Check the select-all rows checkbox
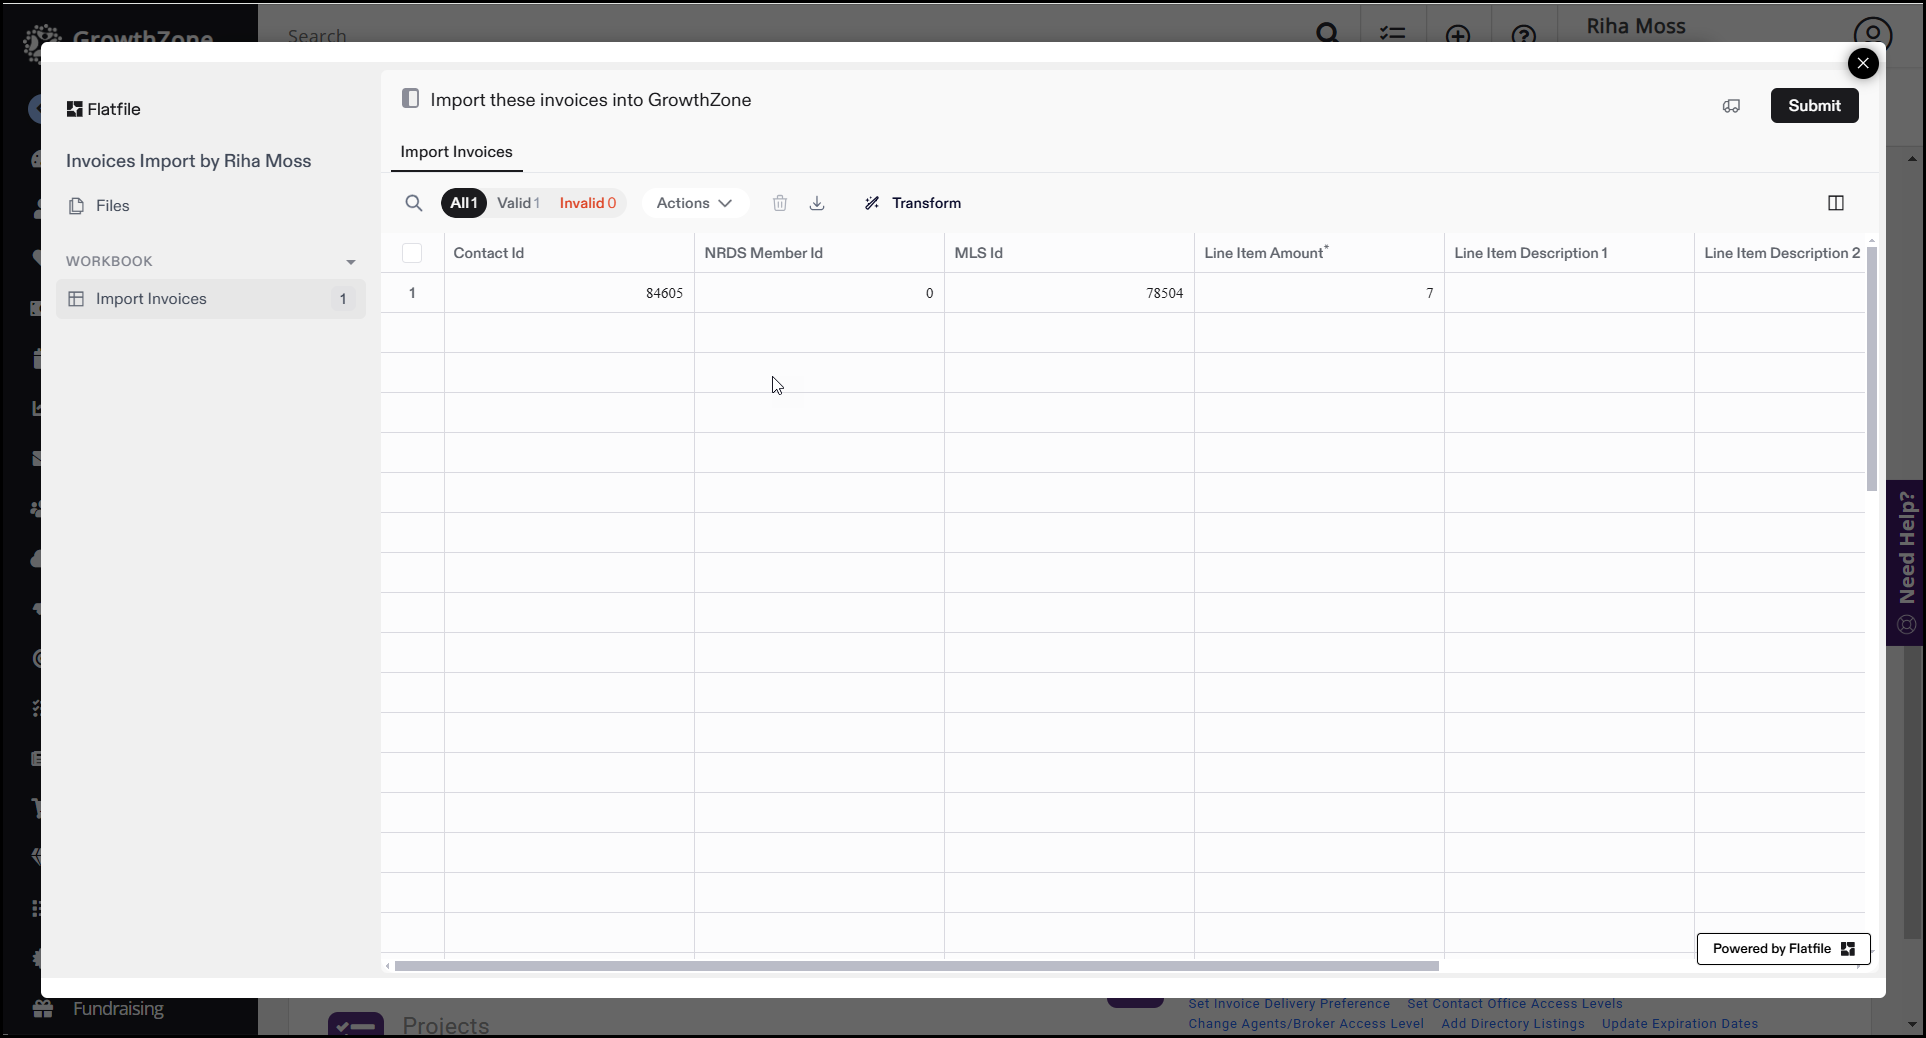The height and width of the screenshot is (1038, 1926). [x=412, y=253]
